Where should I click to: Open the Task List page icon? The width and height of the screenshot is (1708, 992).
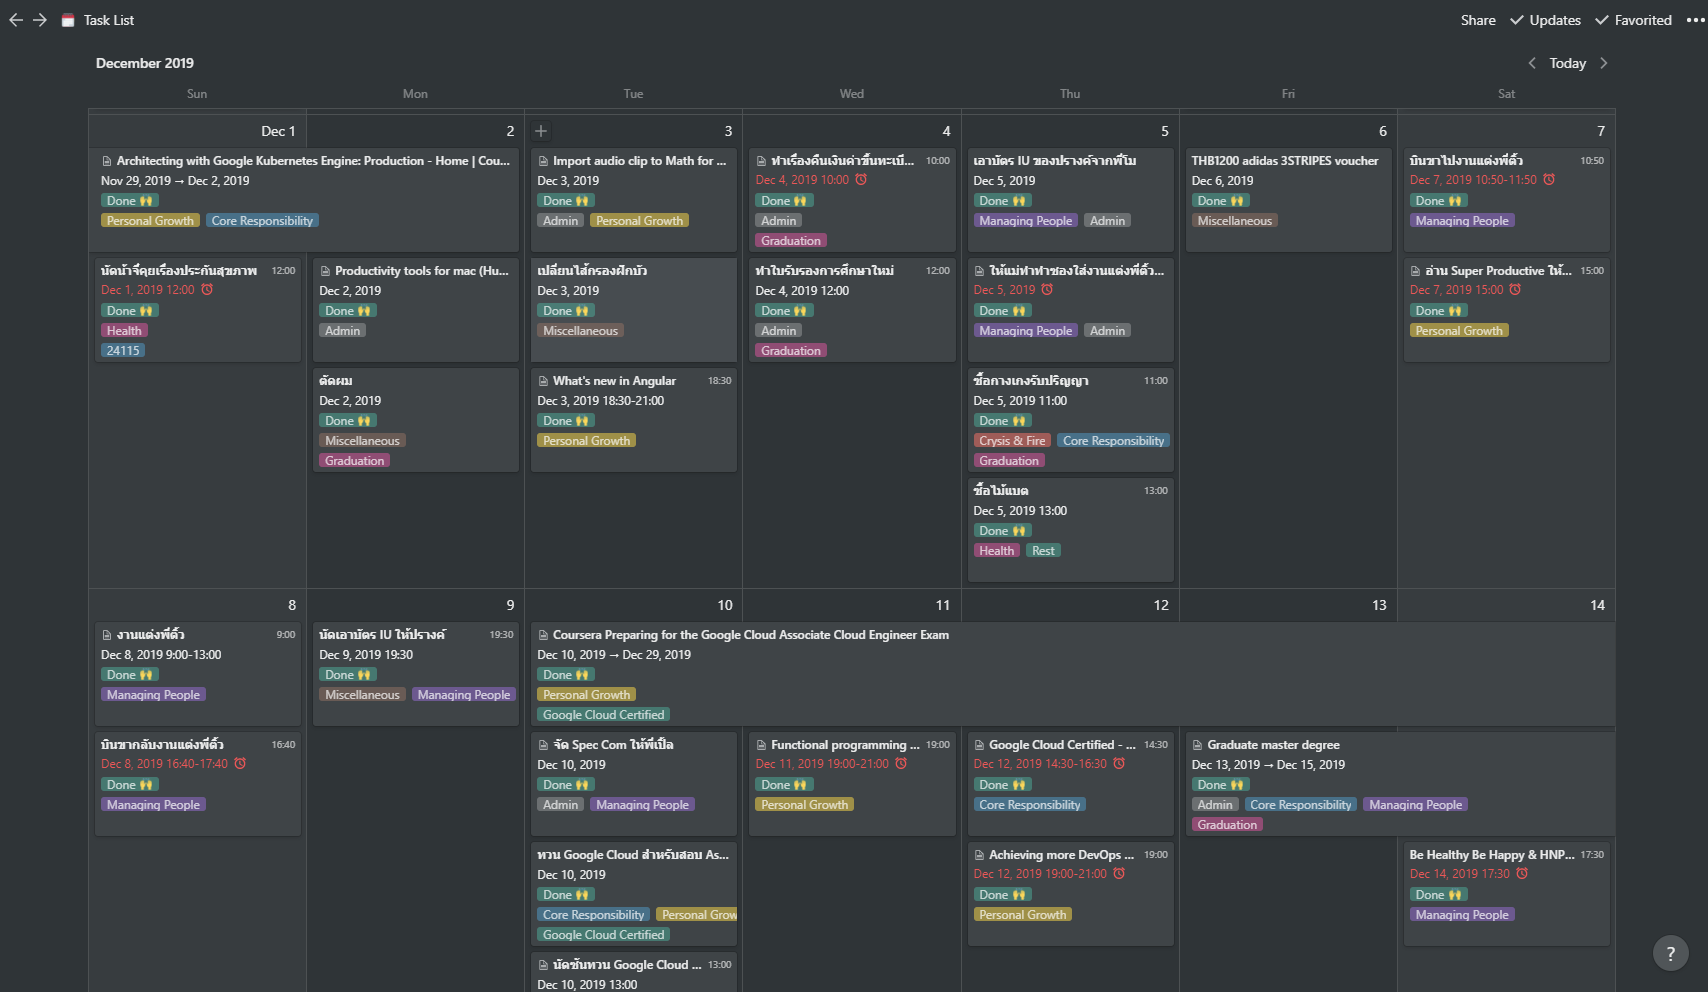point(68,19)
